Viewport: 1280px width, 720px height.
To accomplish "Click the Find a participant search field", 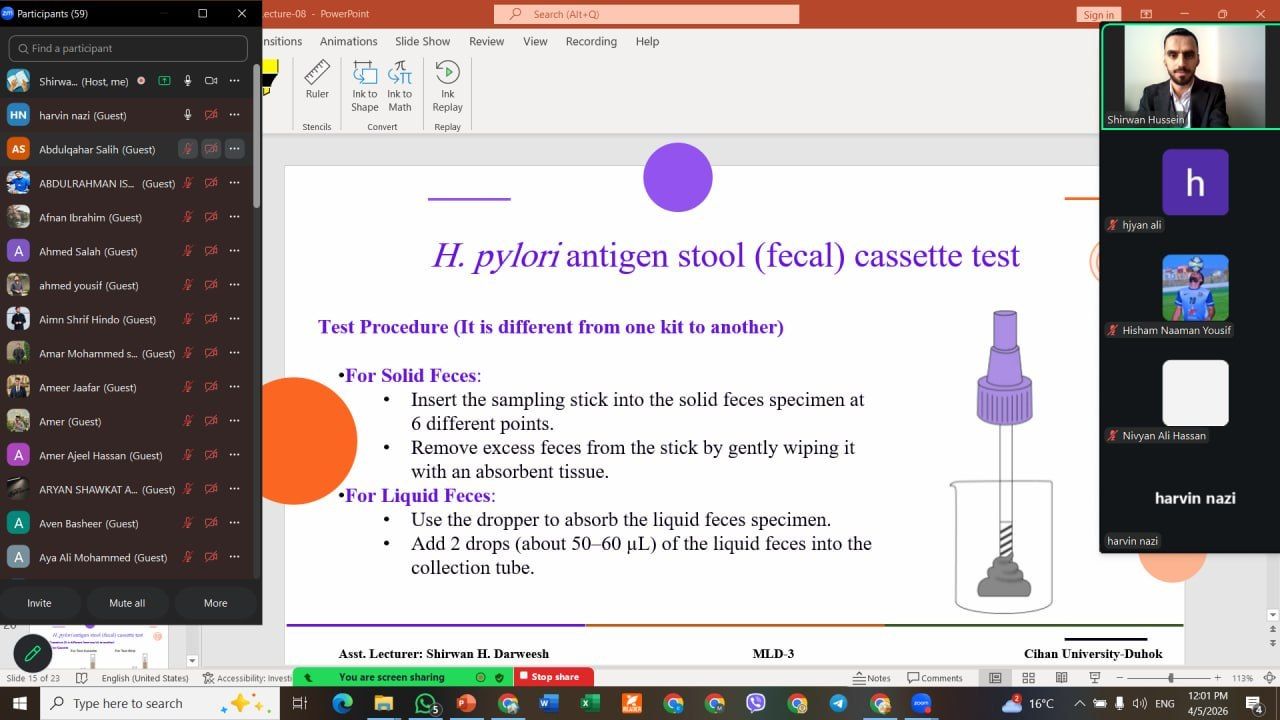I will (128, 48).
